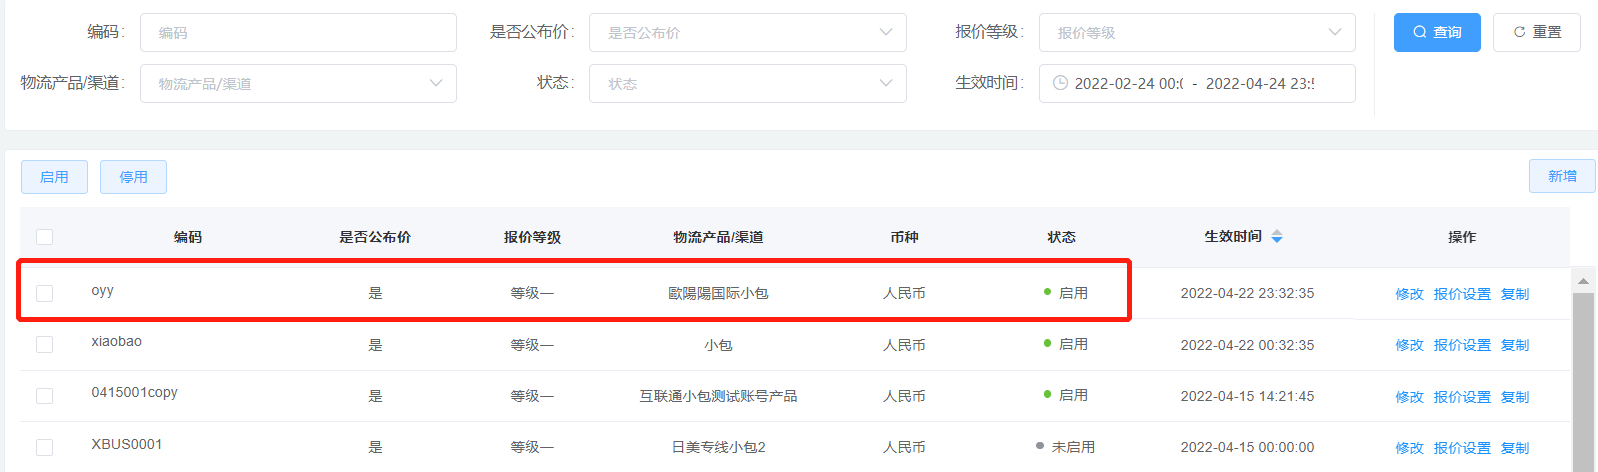Expand the 状态 filter dropdown
Viewport: 1598px width, 472px height.
point(747,83)
